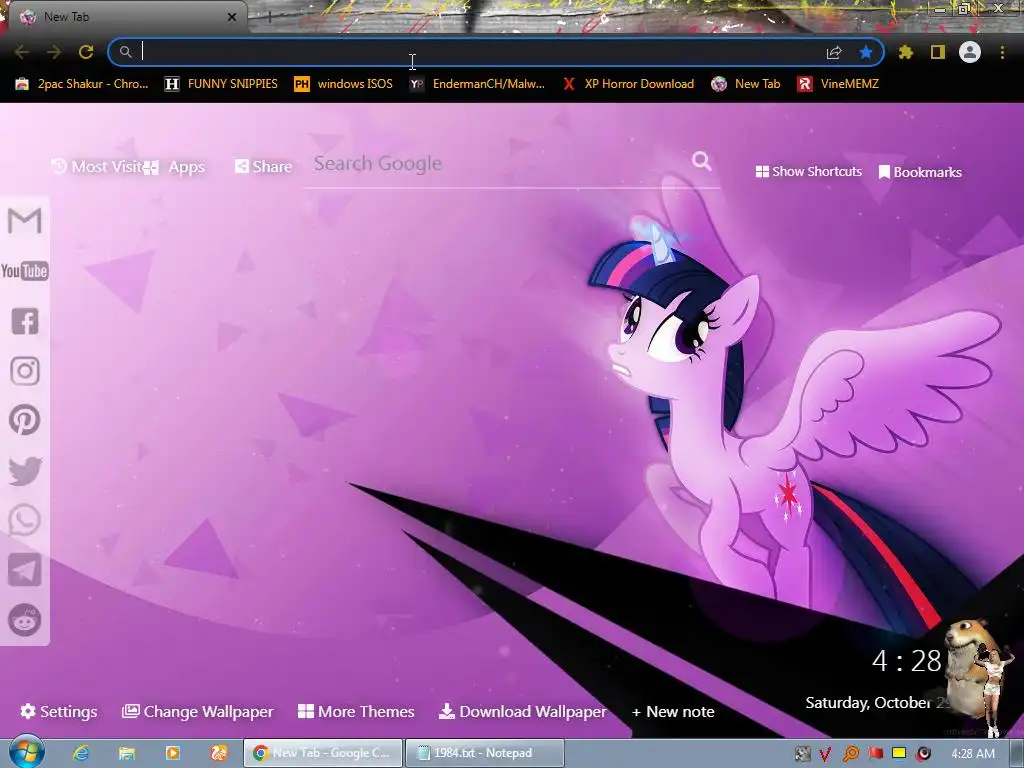Open Reddit shortcut in sidebar
Viewport: 1024px width, 768px height.
[x=25, y=620]
